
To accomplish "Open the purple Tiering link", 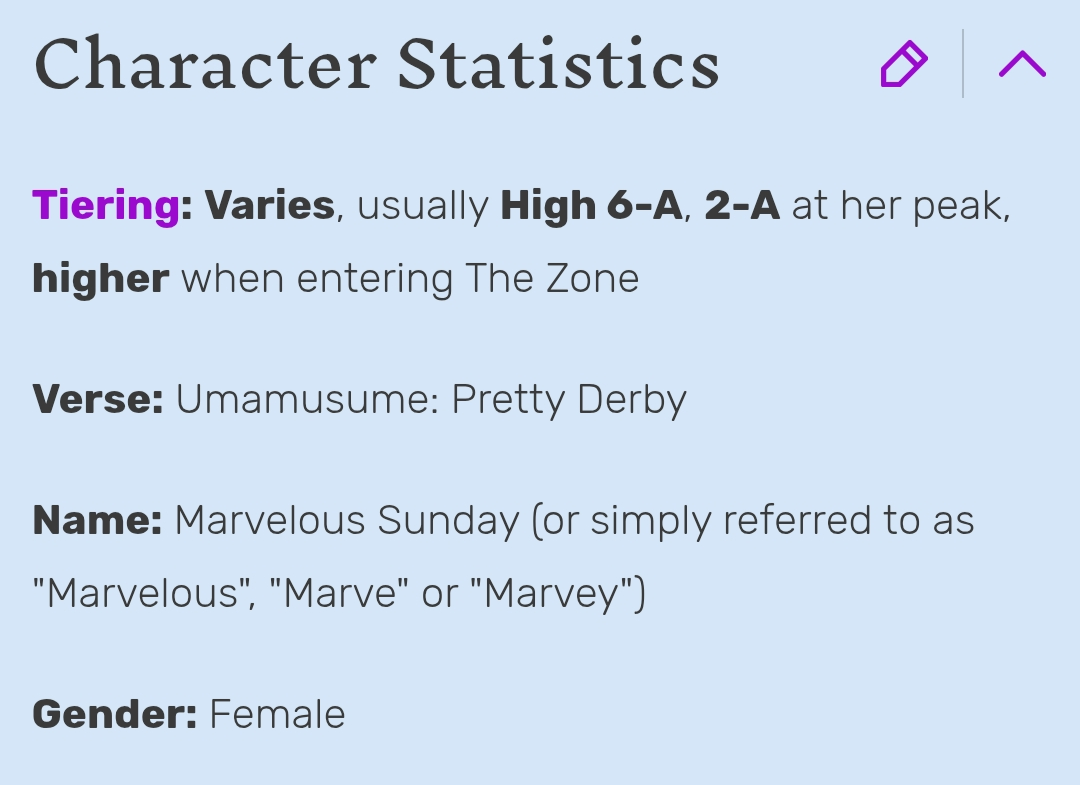I will [x=107, y=205].
